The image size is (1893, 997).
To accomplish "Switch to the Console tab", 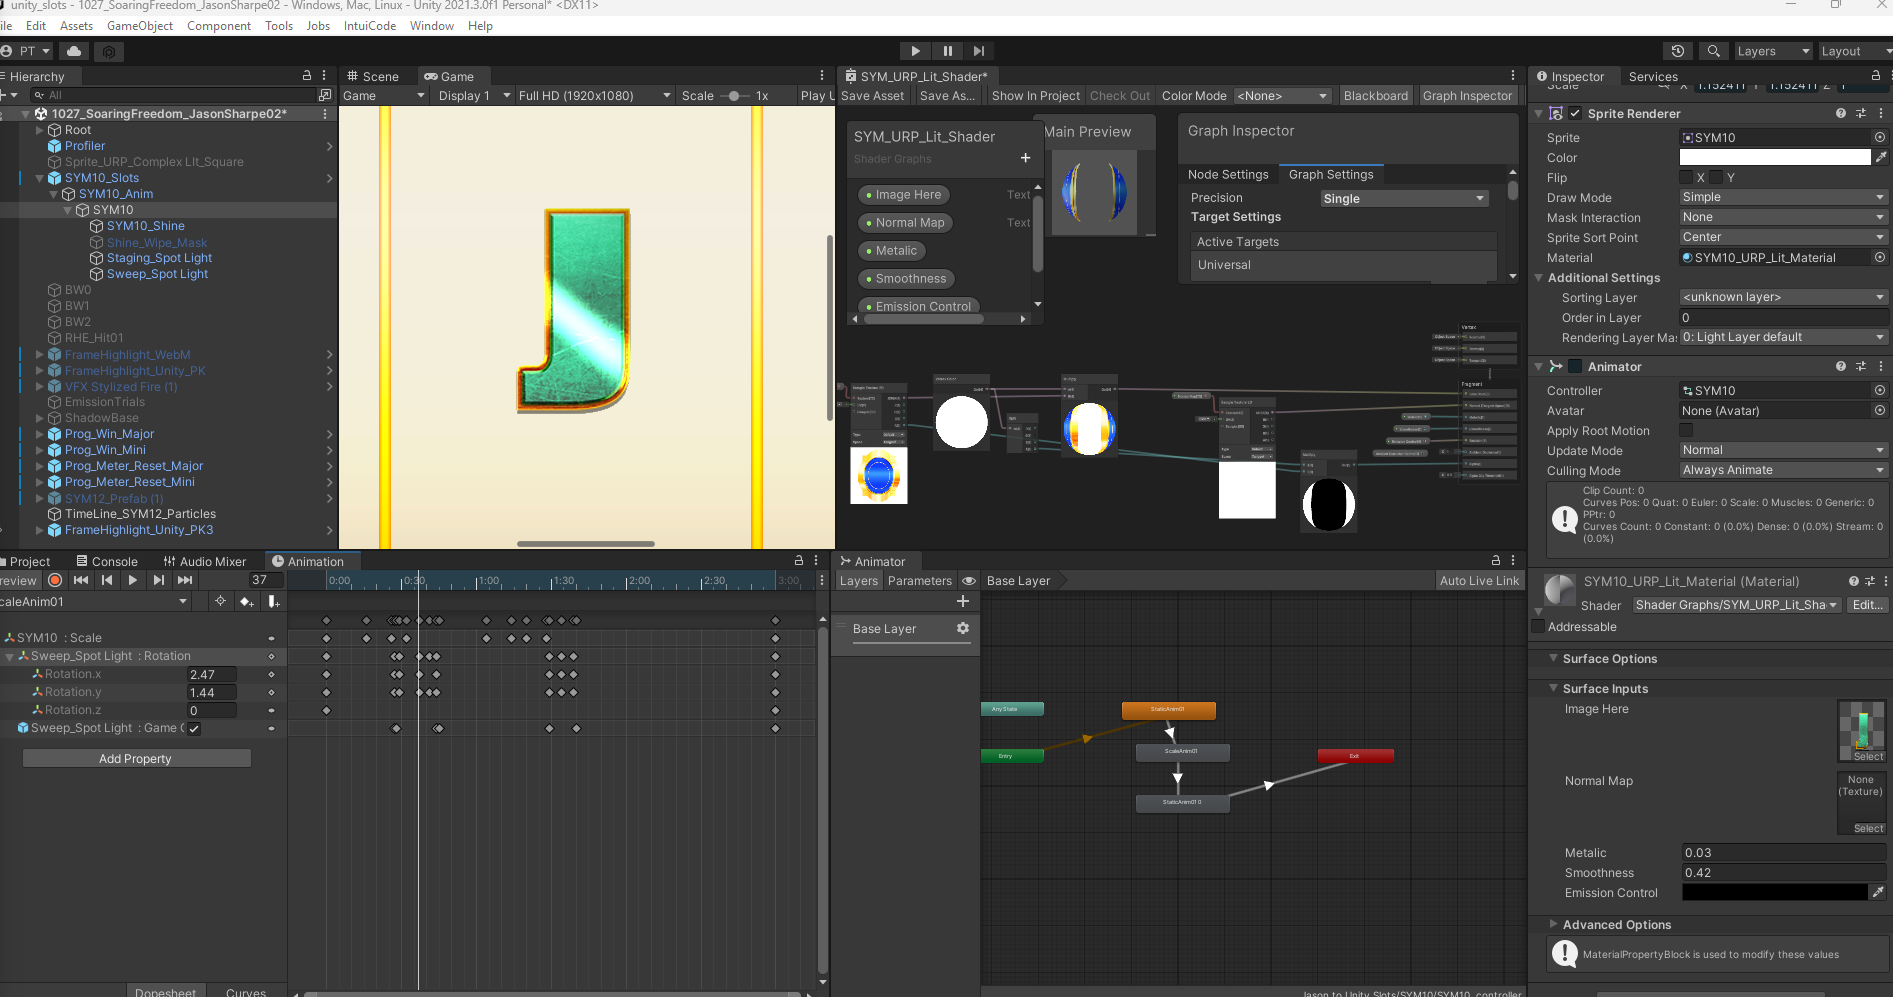I will pyautogui.click(x=107, y=561).
